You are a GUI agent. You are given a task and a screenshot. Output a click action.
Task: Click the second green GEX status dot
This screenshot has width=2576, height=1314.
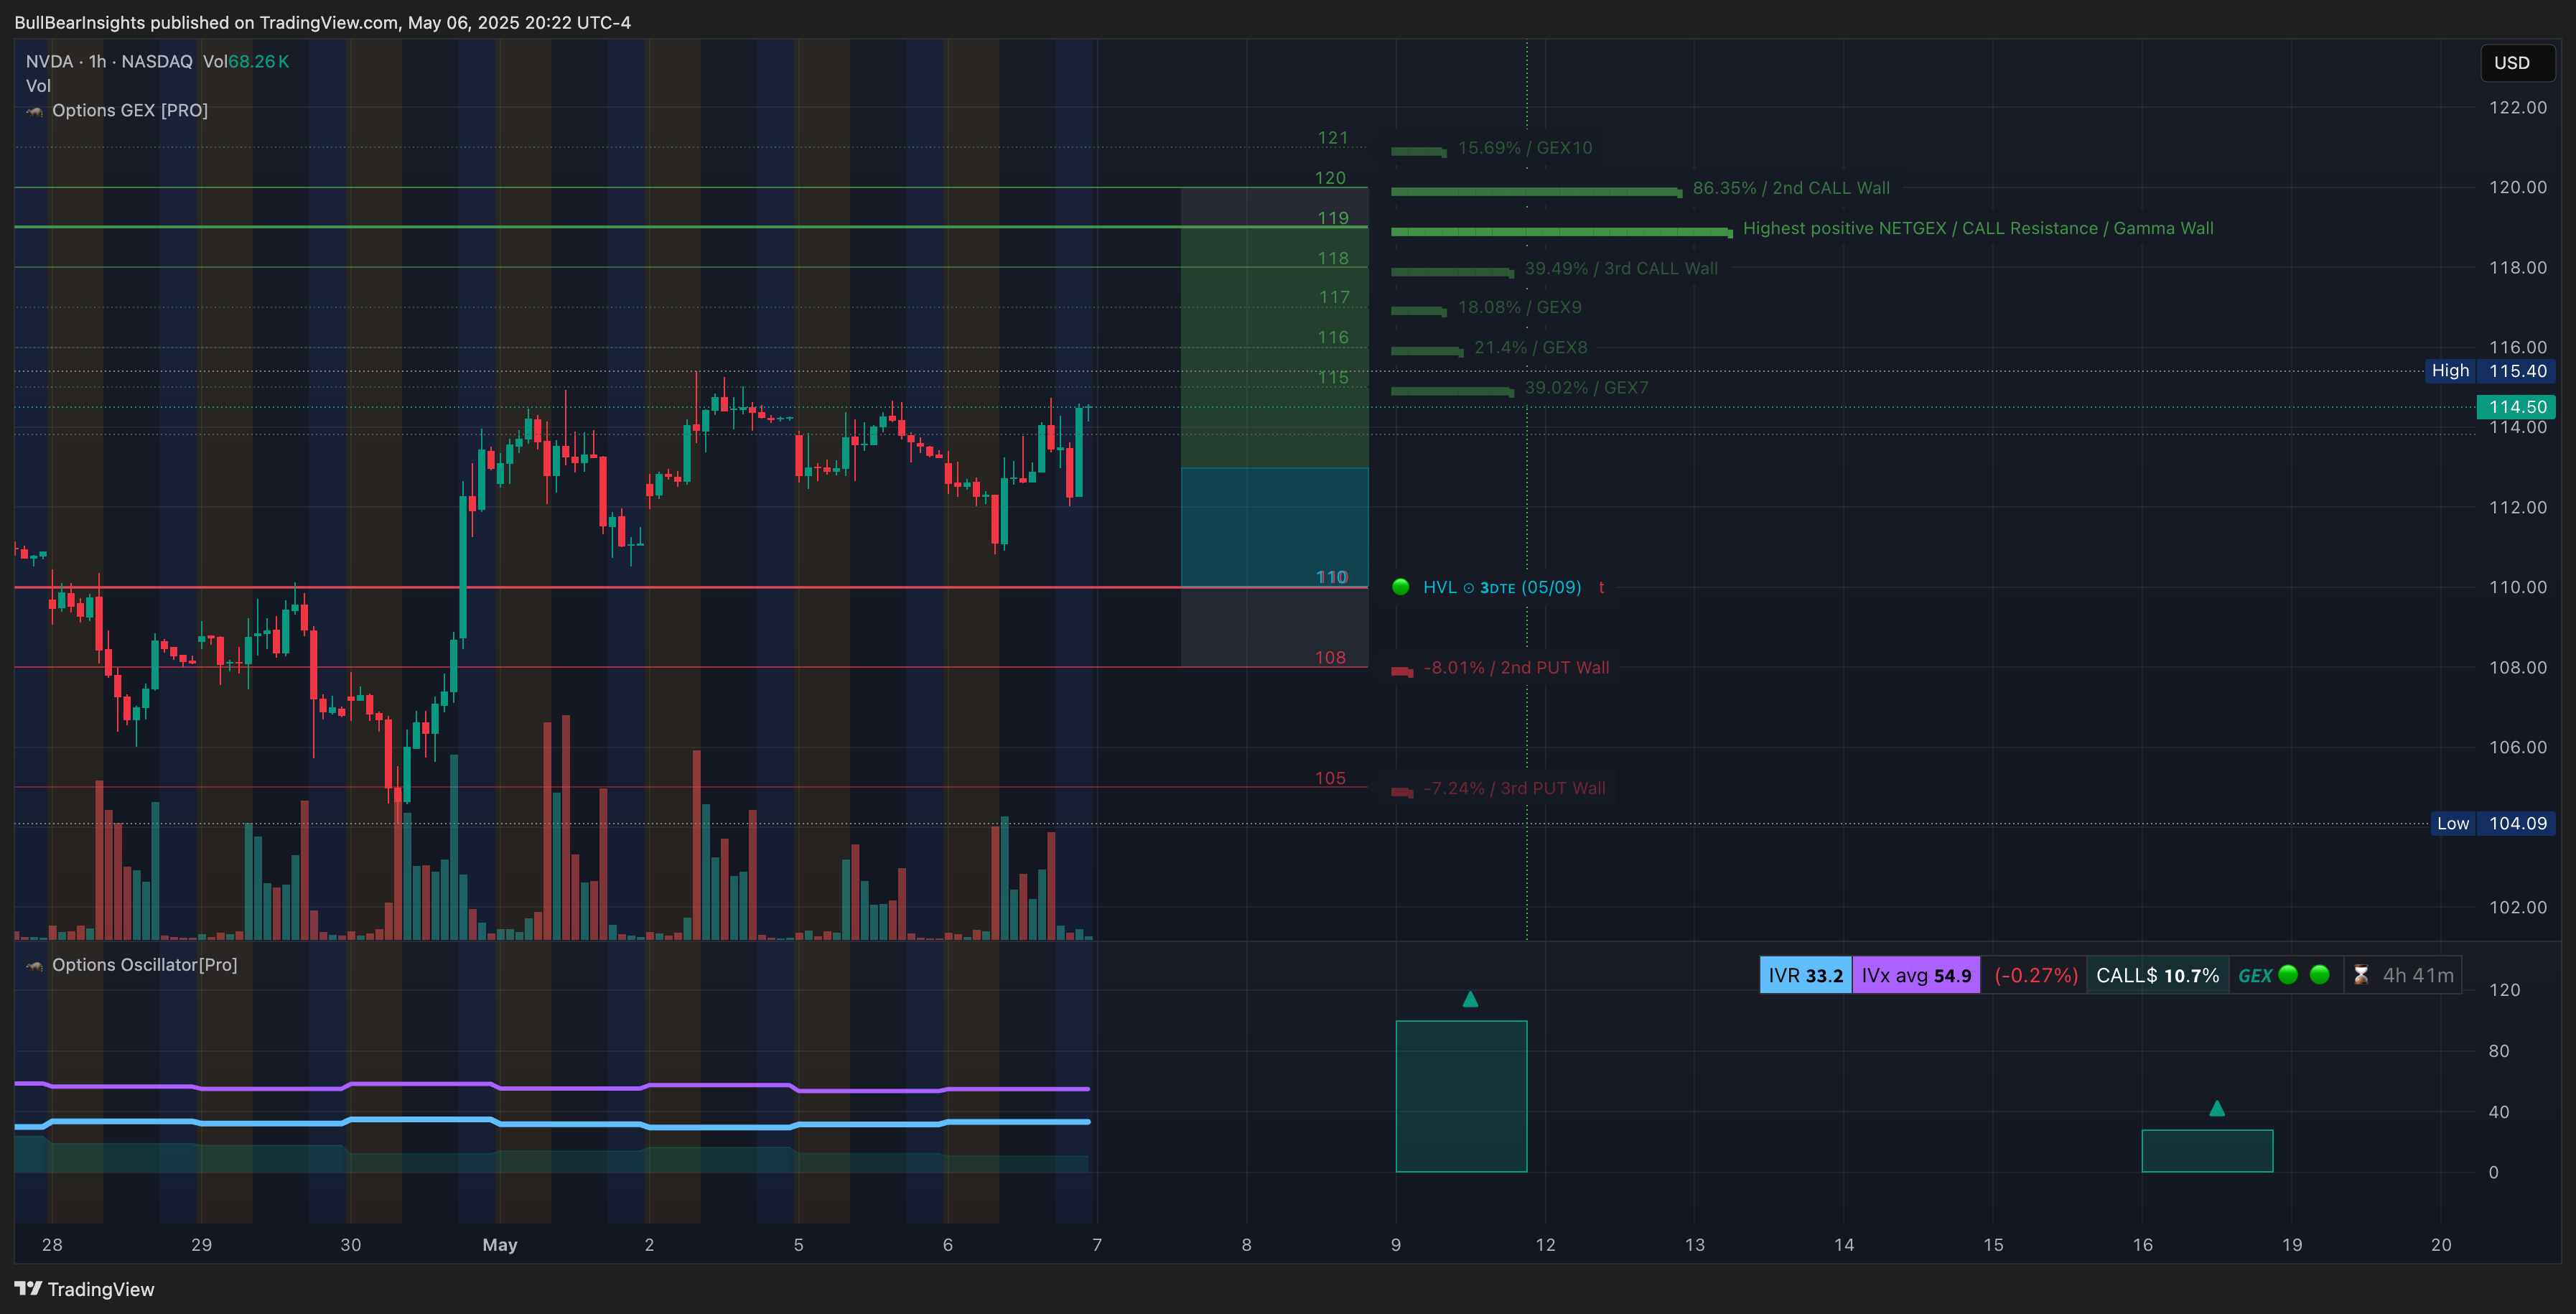pyautogui.click(x=2320, y=975)
